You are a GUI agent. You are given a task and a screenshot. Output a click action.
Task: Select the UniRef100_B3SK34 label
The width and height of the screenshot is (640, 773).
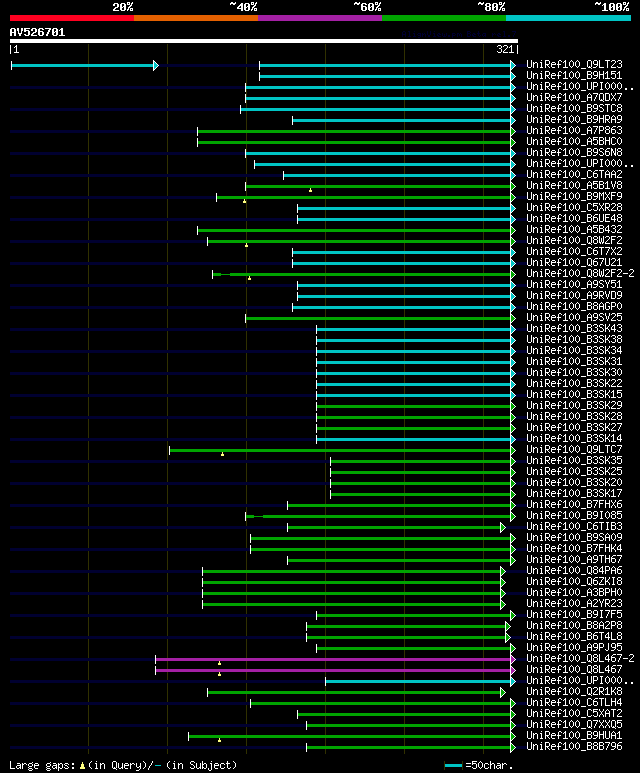click(574, 350)
